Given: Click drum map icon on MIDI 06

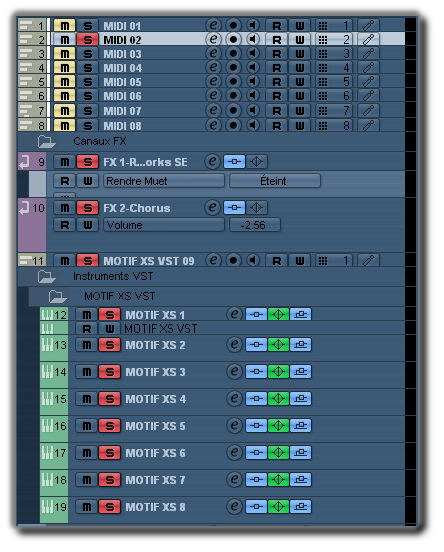Looking at the screenshot, I should 323,96.
